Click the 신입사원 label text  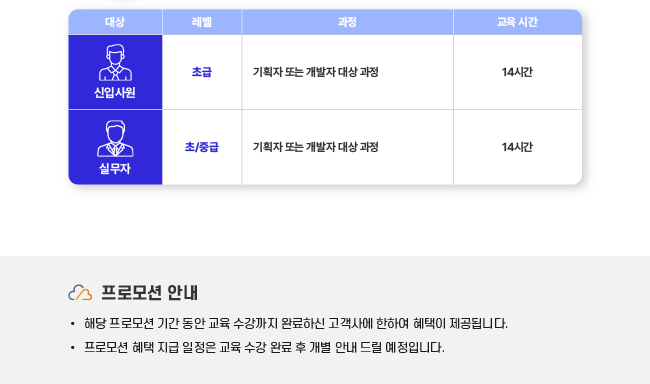[x=115, y=92]
